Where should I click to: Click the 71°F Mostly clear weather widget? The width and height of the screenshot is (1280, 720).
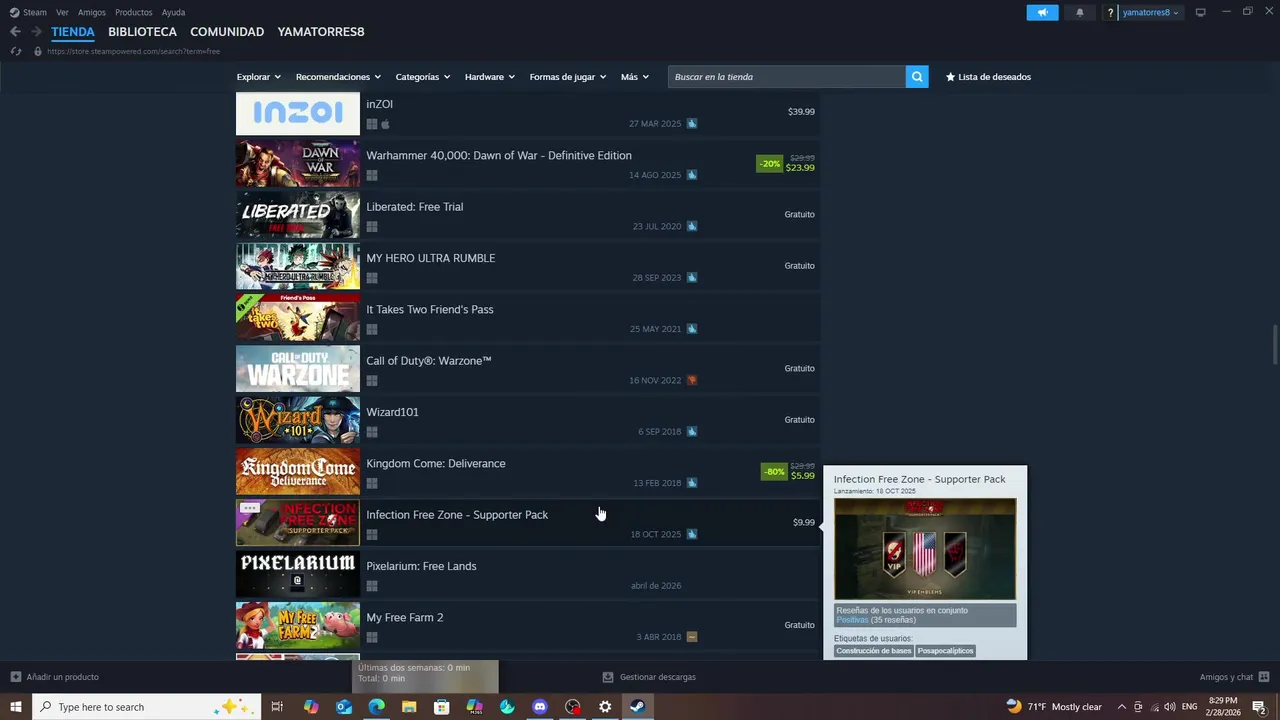(x=1053, y=707)
